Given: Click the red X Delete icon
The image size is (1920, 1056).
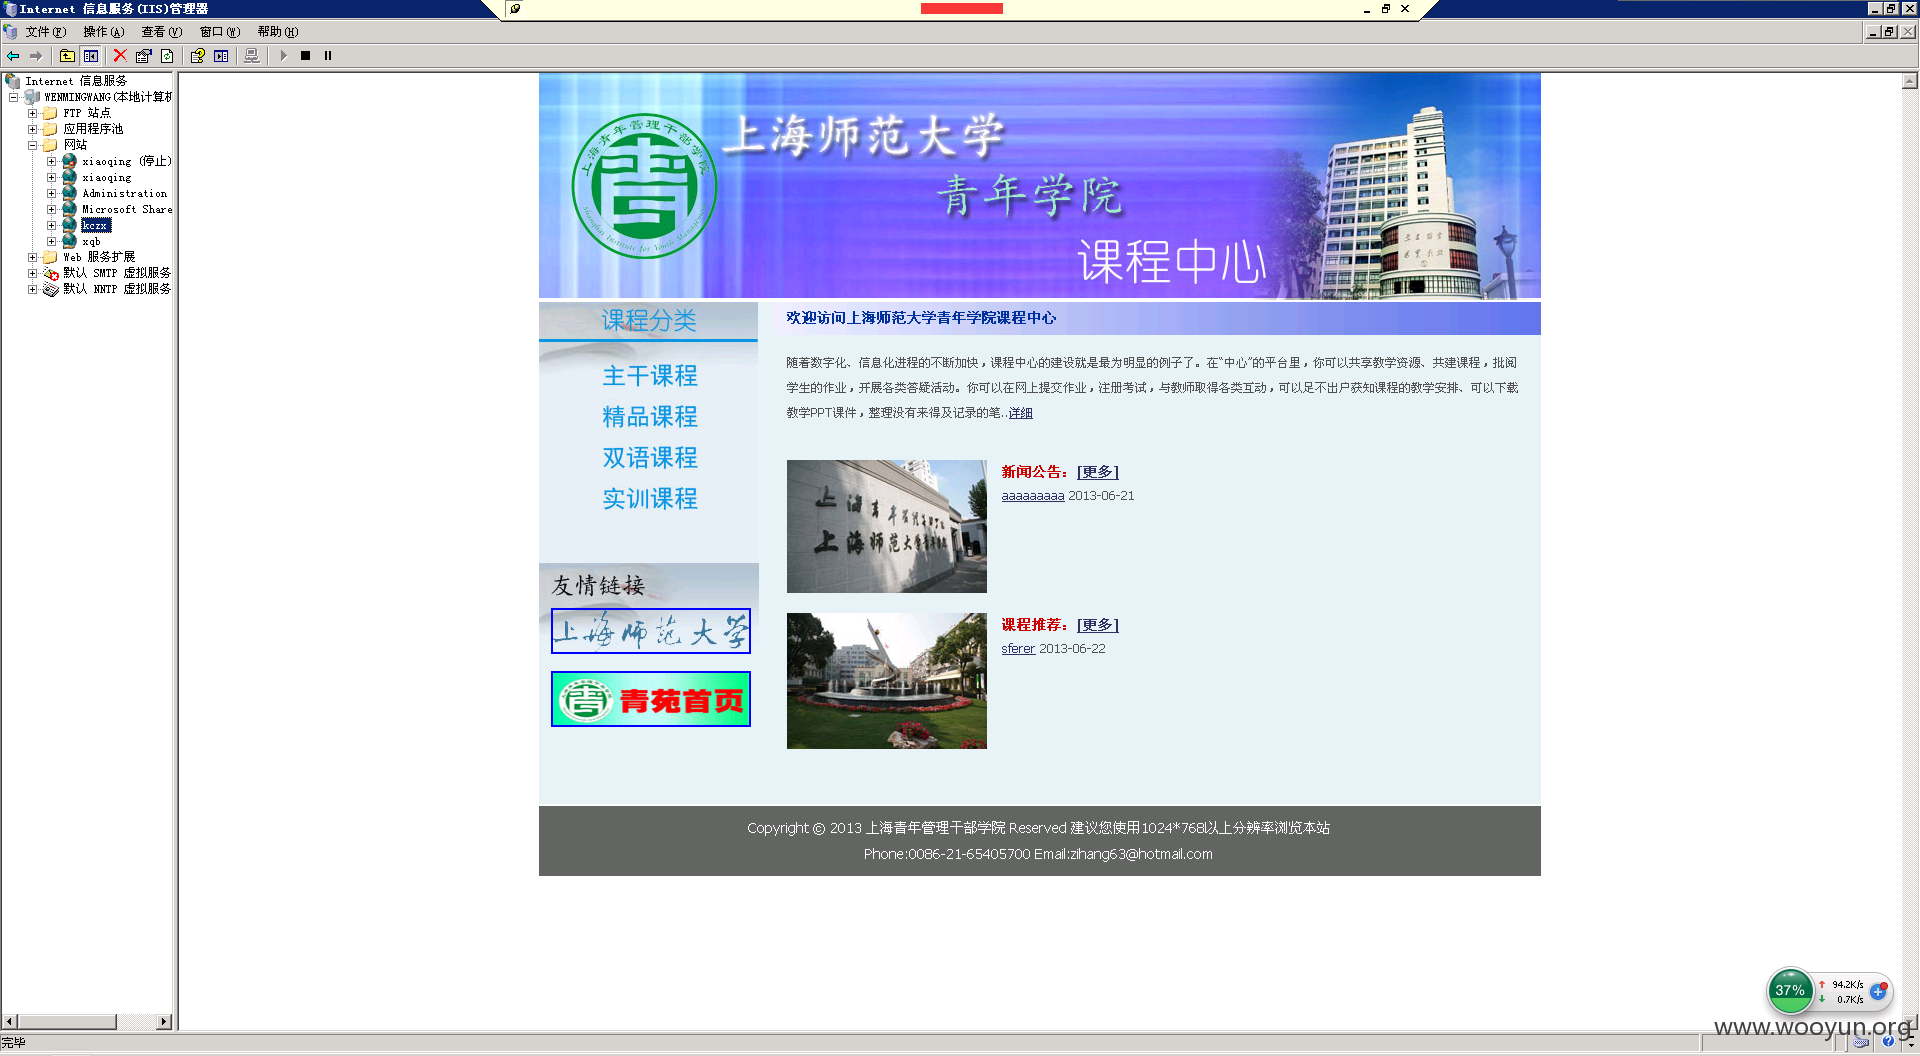Looking at the screenshot, I should pyautogui.click(x=120, y=56).
